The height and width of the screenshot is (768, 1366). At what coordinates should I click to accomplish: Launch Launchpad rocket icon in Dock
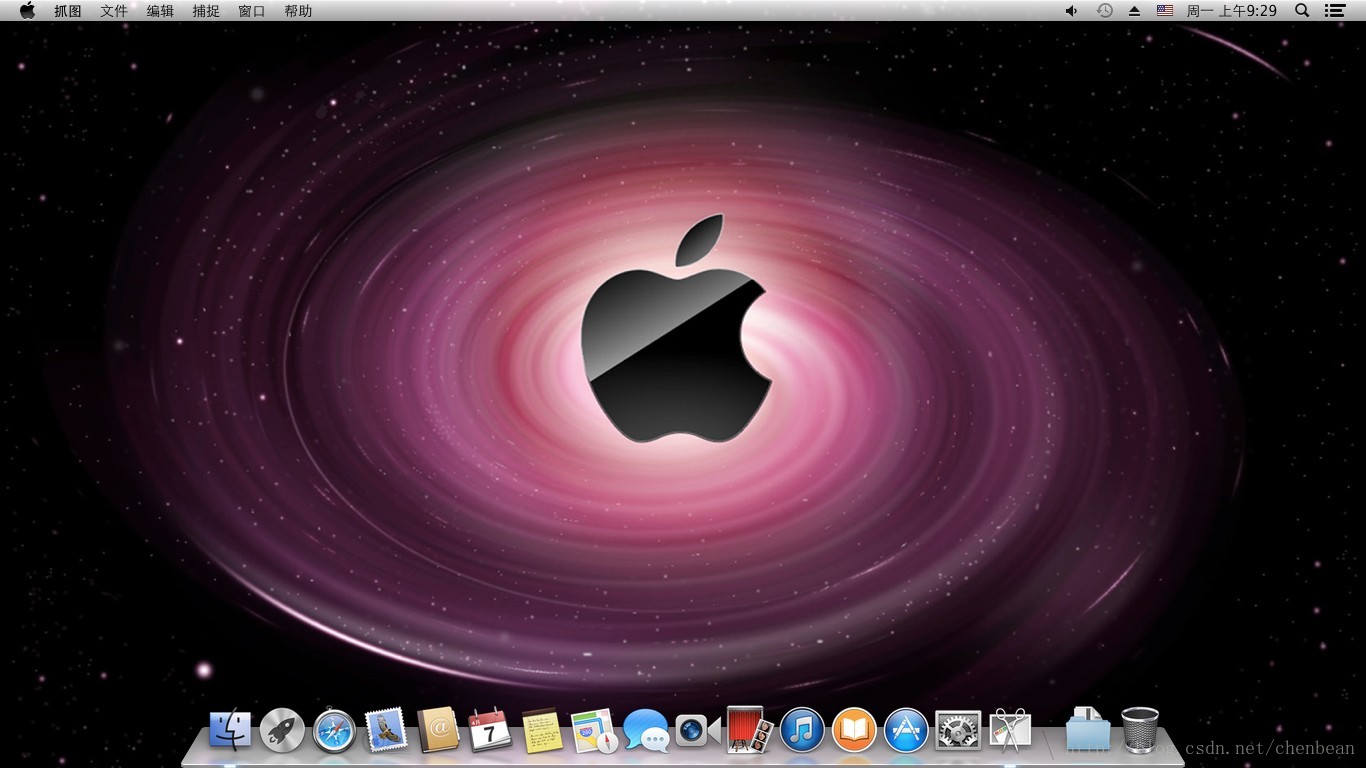(282, 730)
